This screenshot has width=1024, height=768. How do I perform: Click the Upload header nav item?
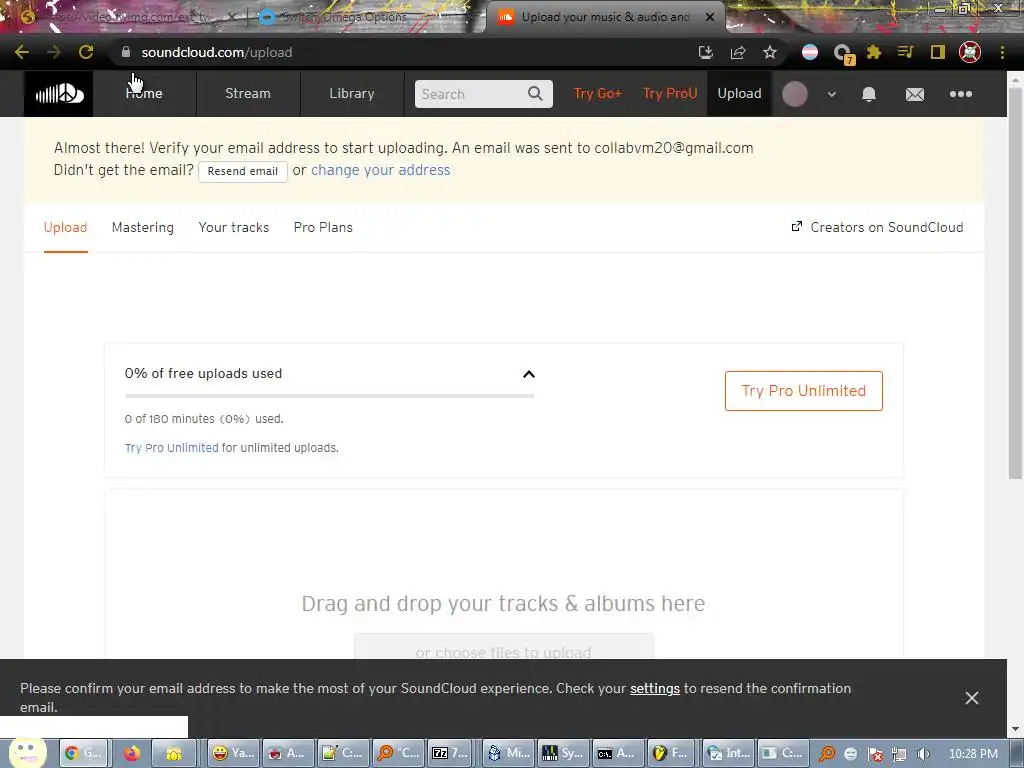(x=739, y=93)
